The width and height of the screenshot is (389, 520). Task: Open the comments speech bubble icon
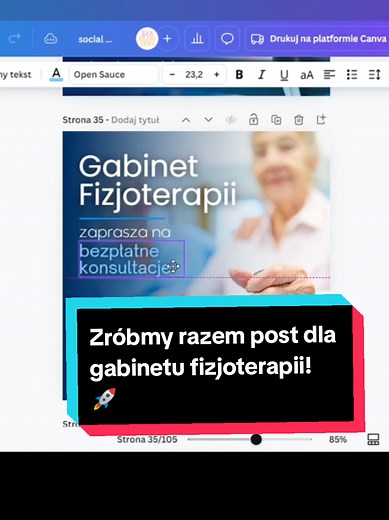click(227, 39)
